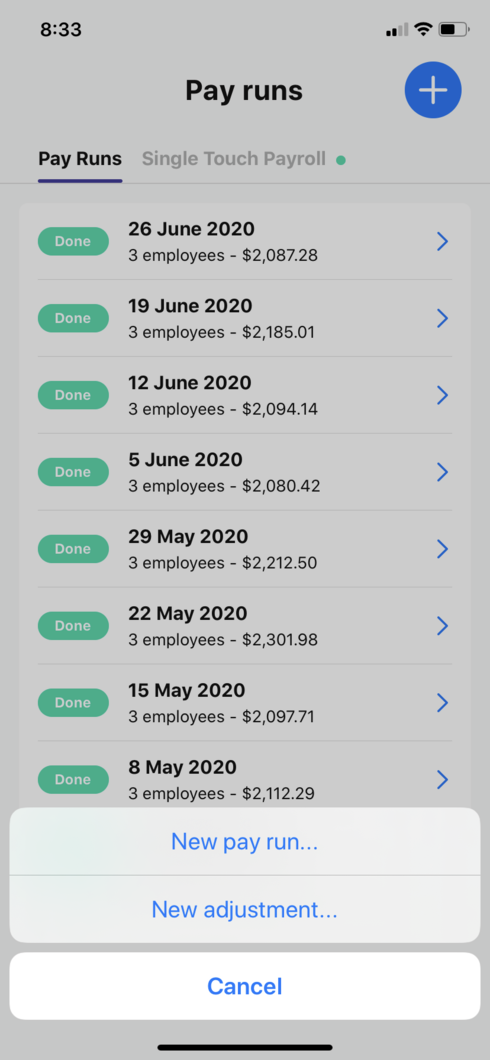Tap Done badge on 29 May 2020
The image size is (490, 1060).
pyautogui.click(x=73, y=549)
